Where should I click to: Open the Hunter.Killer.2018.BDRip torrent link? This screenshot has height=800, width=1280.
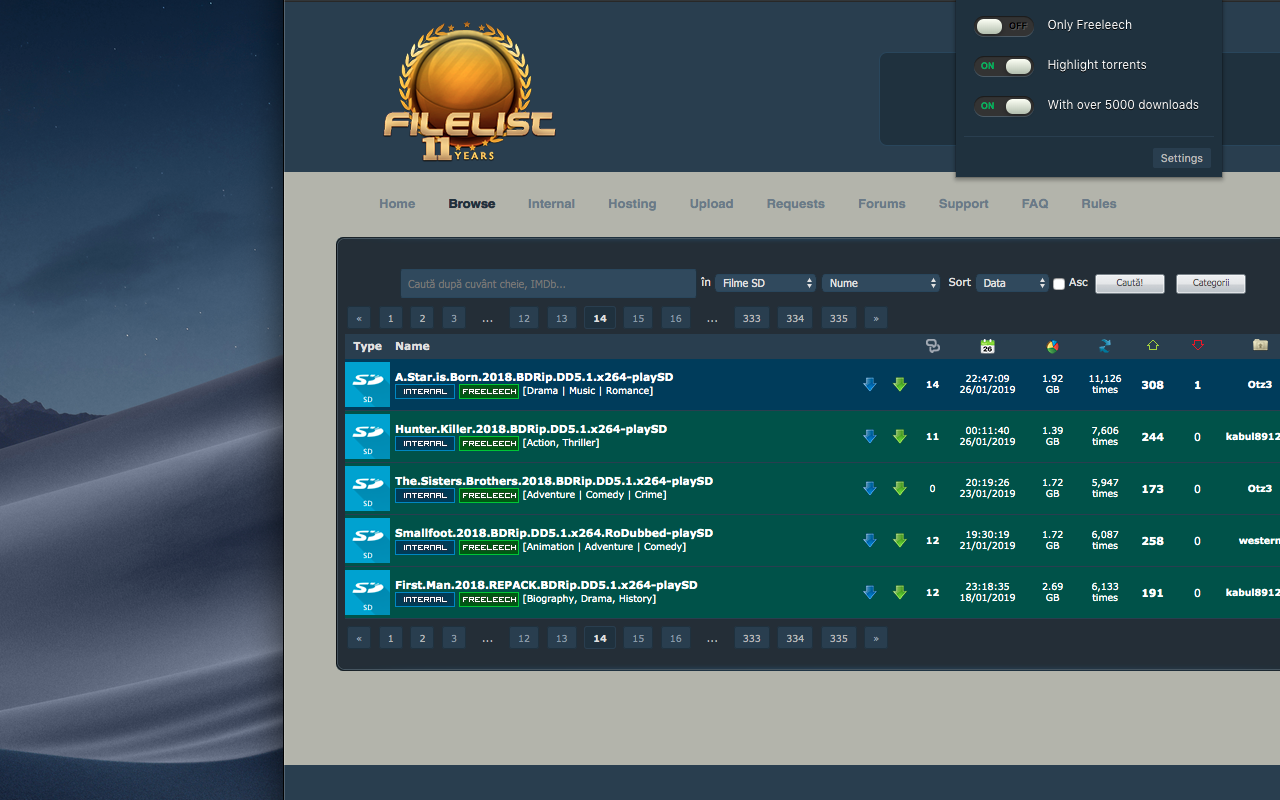(531, 429)
